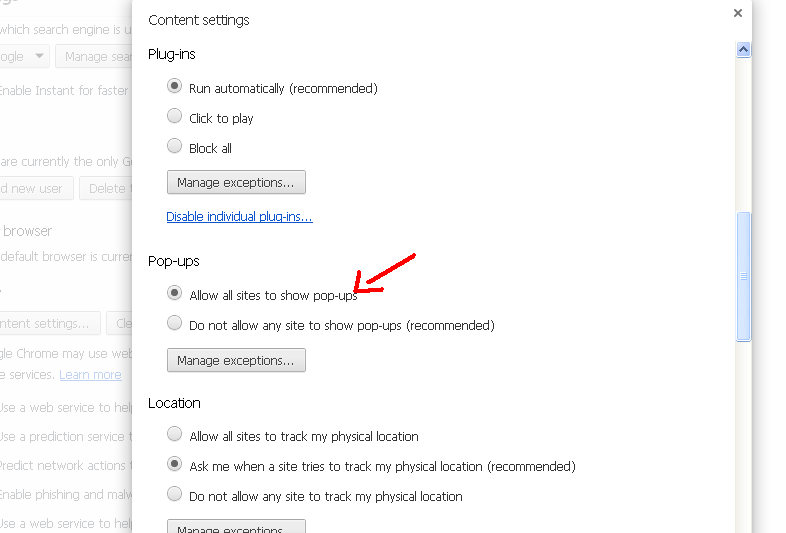
Task: Follow the Learn more link
Action: click(90, 375)
